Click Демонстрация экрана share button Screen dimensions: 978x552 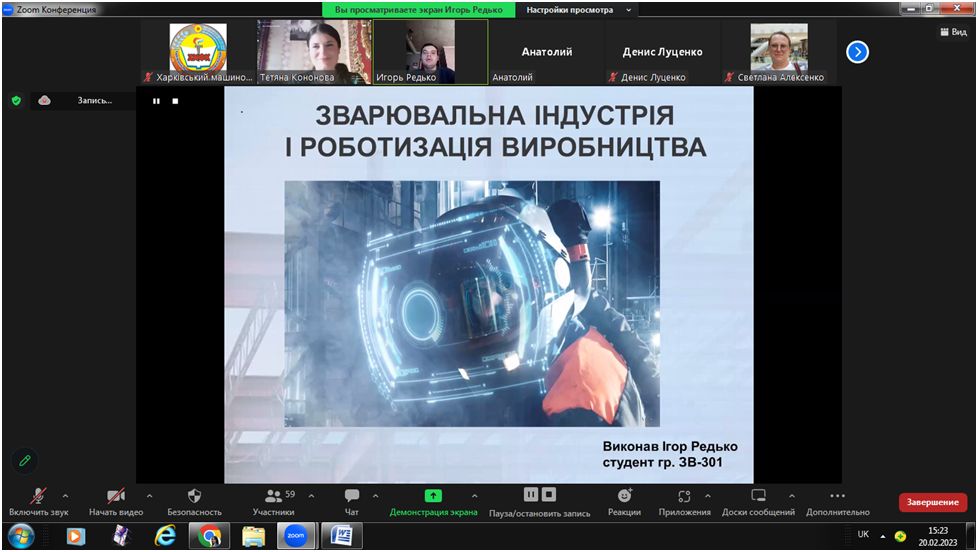click(433, 502)
